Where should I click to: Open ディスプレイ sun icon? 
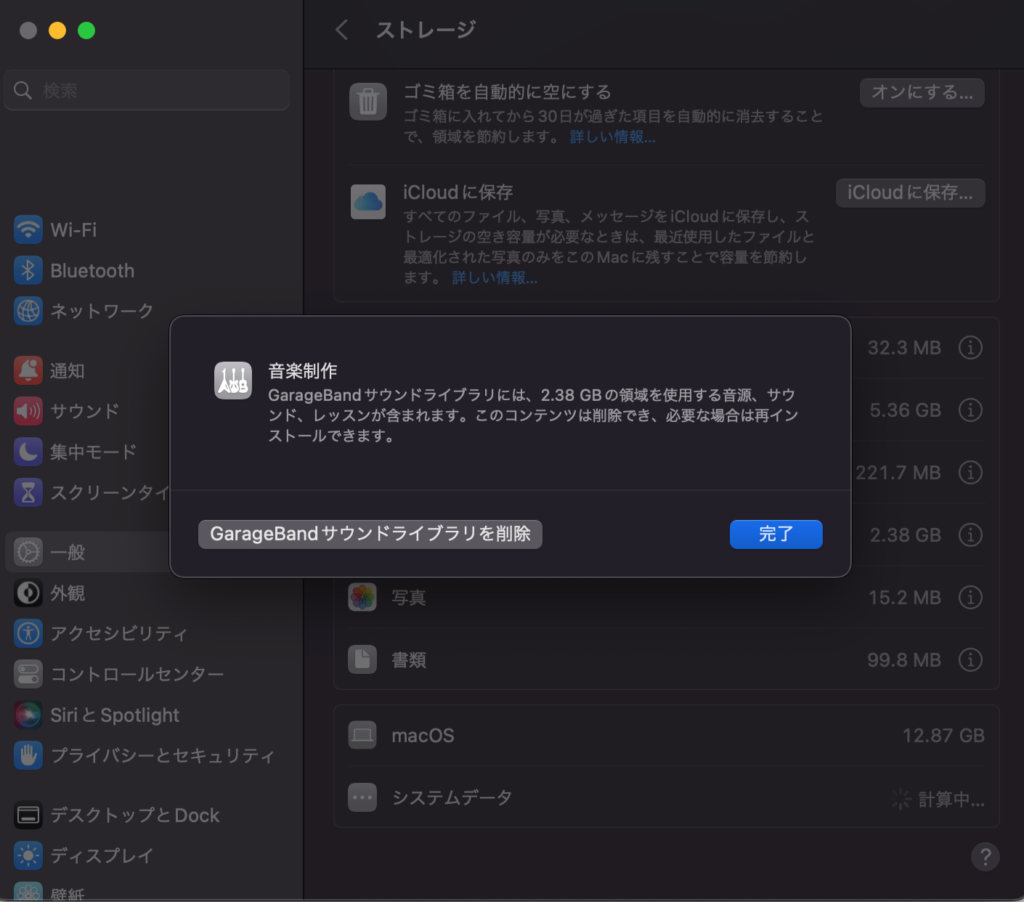(x=28, y=856)
